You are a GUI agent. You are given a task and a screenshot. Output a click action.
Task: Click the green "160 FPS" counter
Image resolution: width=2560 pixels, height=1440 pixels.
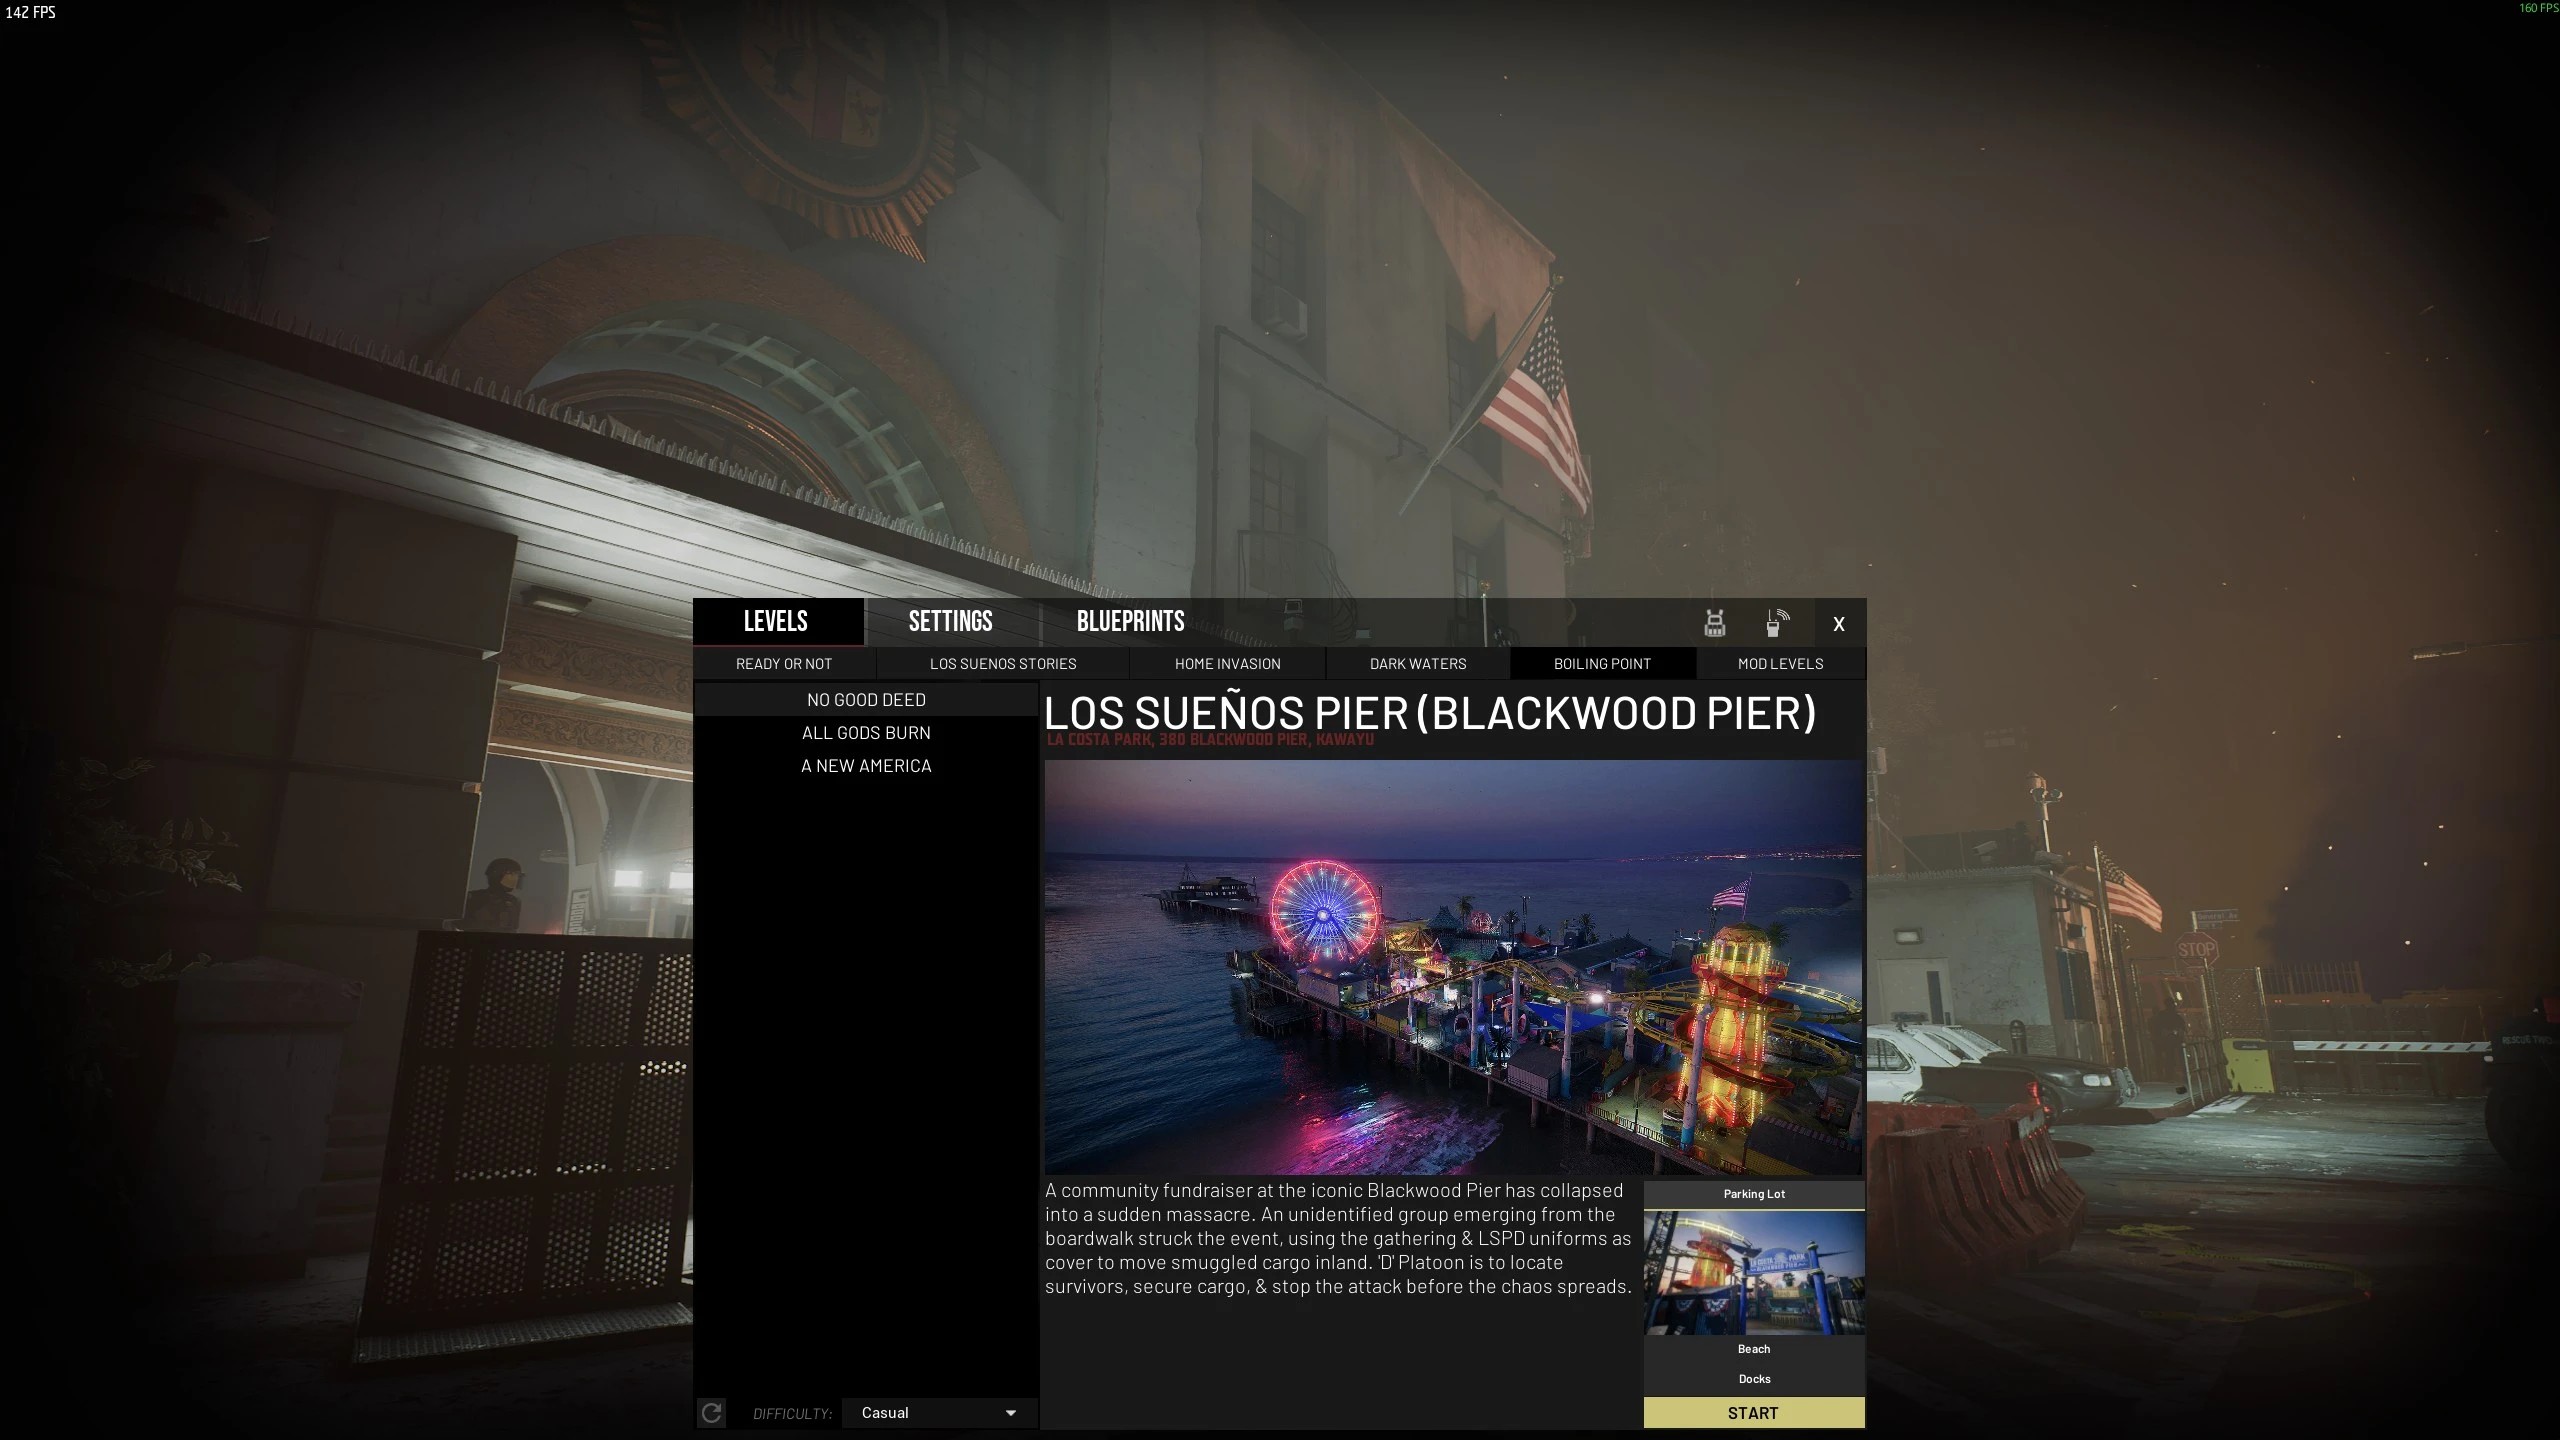coord(2538,8)
